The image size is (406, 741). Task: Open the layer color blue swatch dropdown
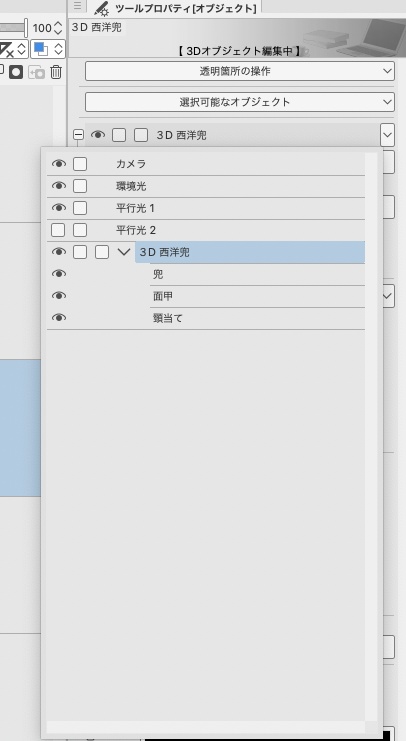[x=47, y=49]
